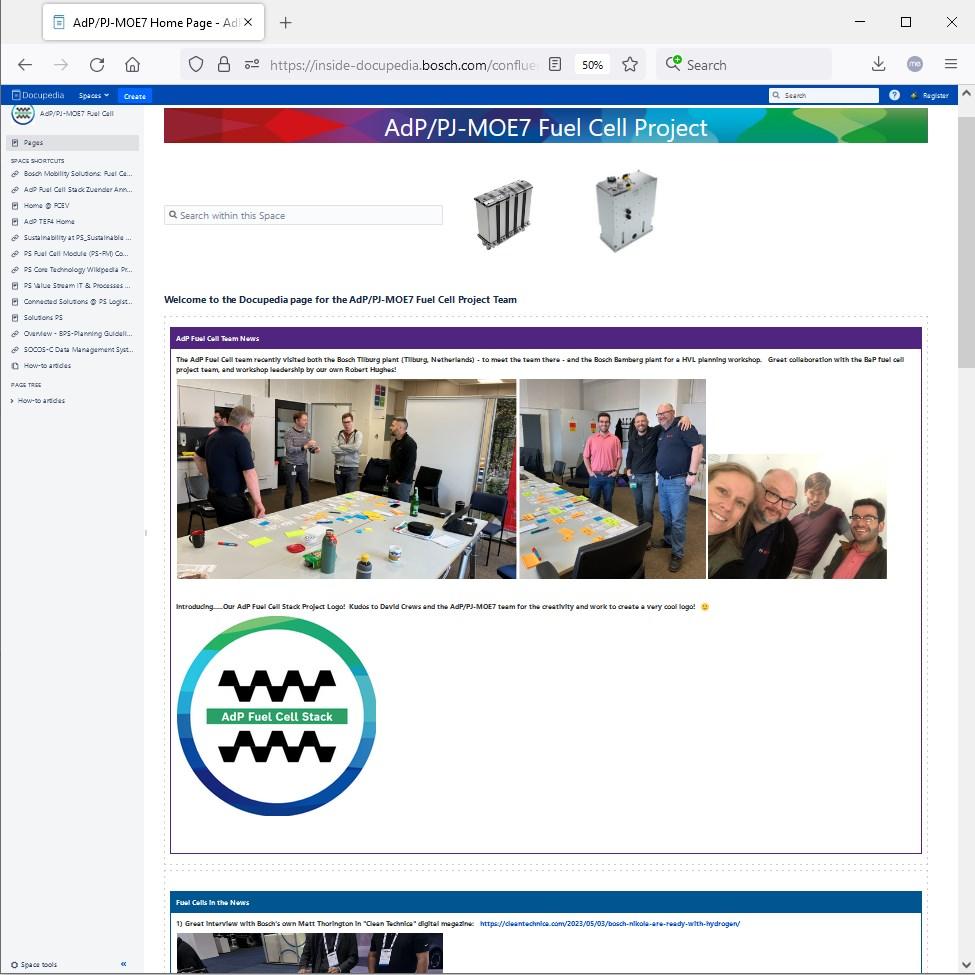This screenshot has width=975, height=975.
Task: Open the Firefox hamburger application menu
Action: (x=951, y=64)
